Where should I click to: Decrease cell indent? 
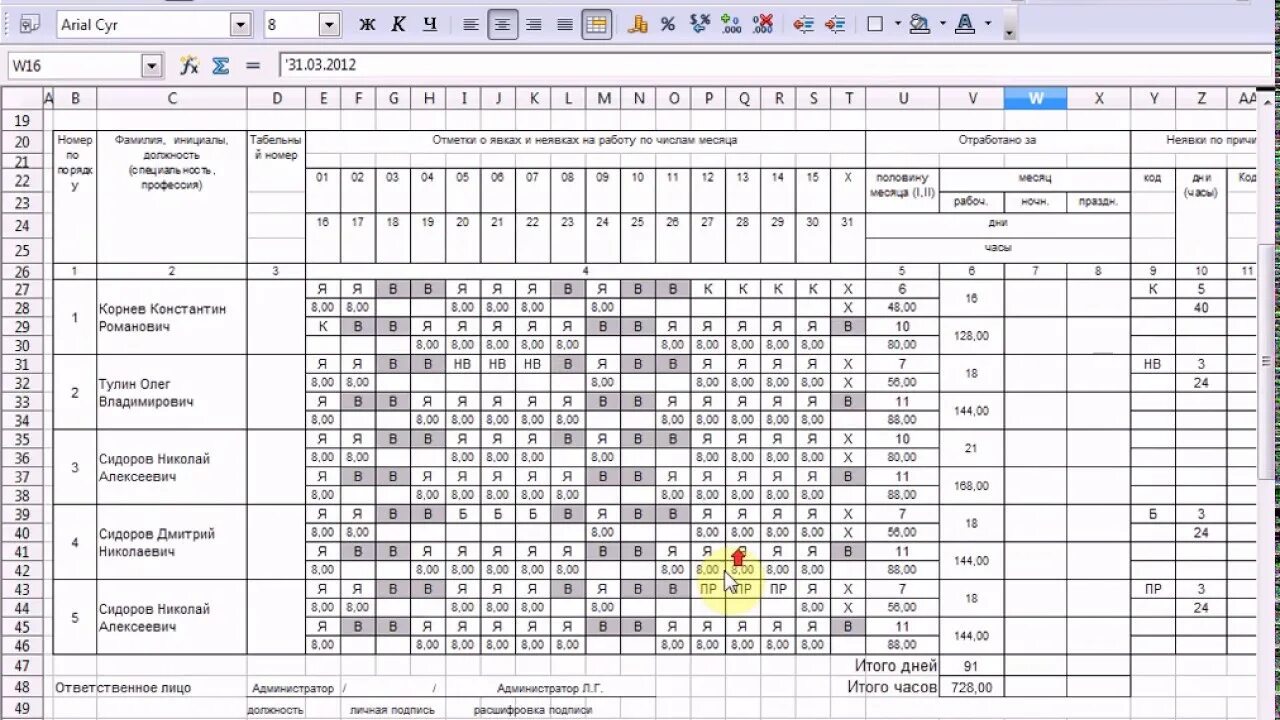click(x=803, y=25)
